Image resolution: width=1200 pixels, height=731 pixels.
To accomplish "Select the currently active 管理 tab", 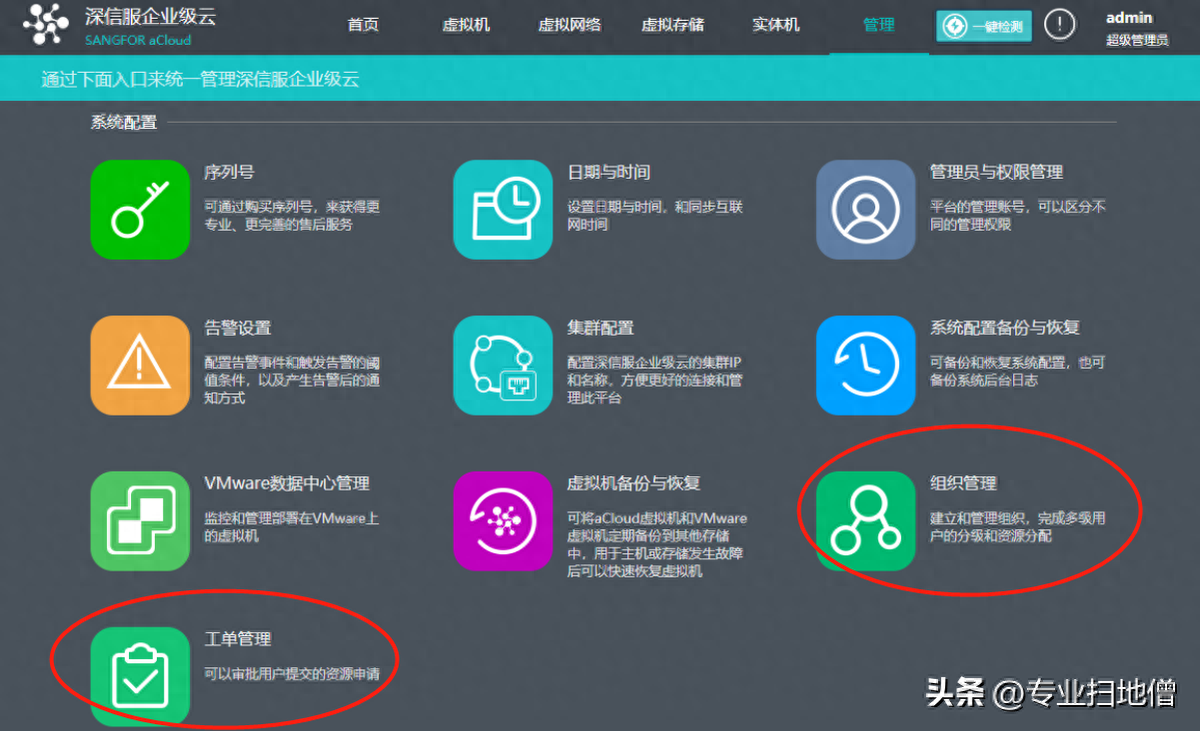I will 878,27.
